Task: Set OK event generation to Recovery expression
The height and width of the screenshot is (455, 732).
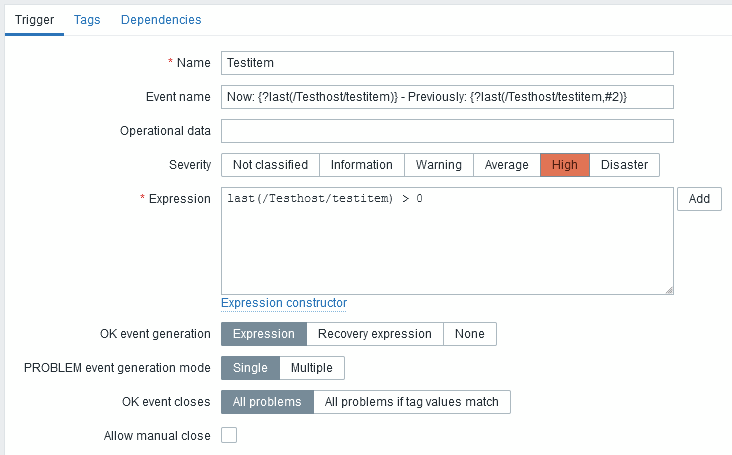Action: 374,334
